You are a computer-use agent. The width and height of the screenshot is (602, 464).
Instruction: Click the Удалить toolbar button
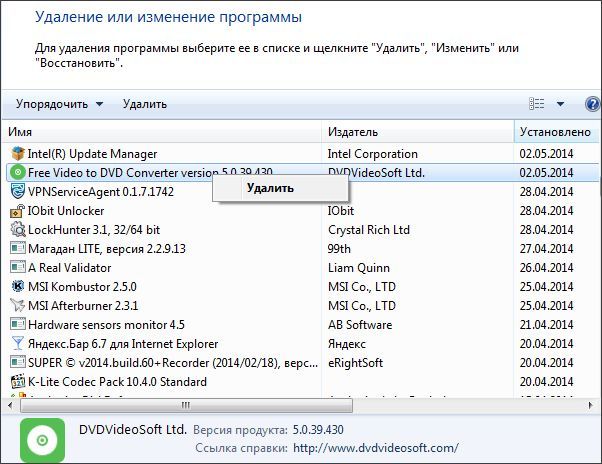click(x=145, y=104)
